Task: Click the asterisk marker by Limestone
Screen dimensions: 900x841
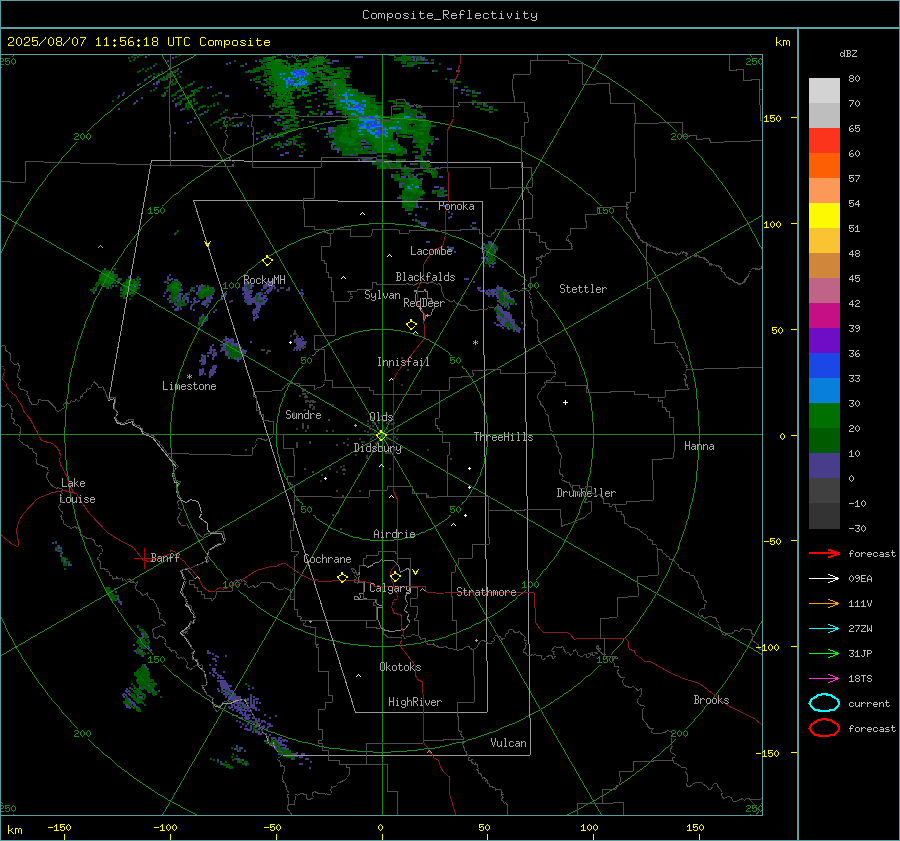Action: click(189, 377)
